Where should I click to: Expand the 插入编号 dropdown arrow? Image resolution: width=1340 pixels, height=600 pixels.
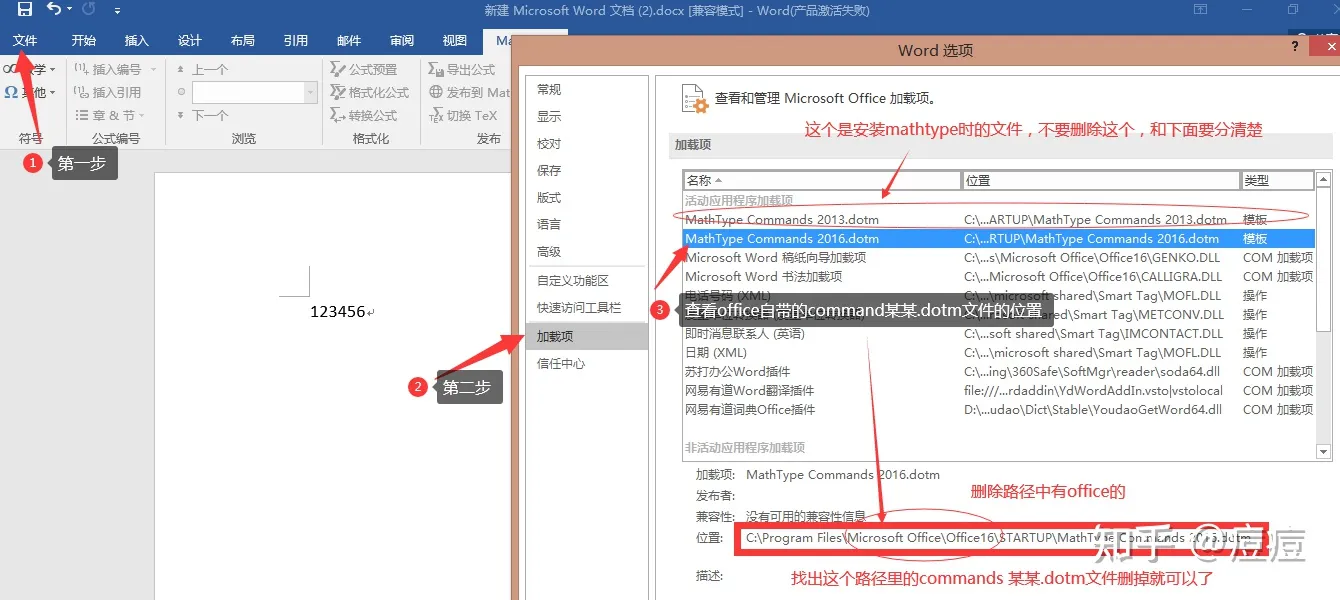click(x=153, y=69)
